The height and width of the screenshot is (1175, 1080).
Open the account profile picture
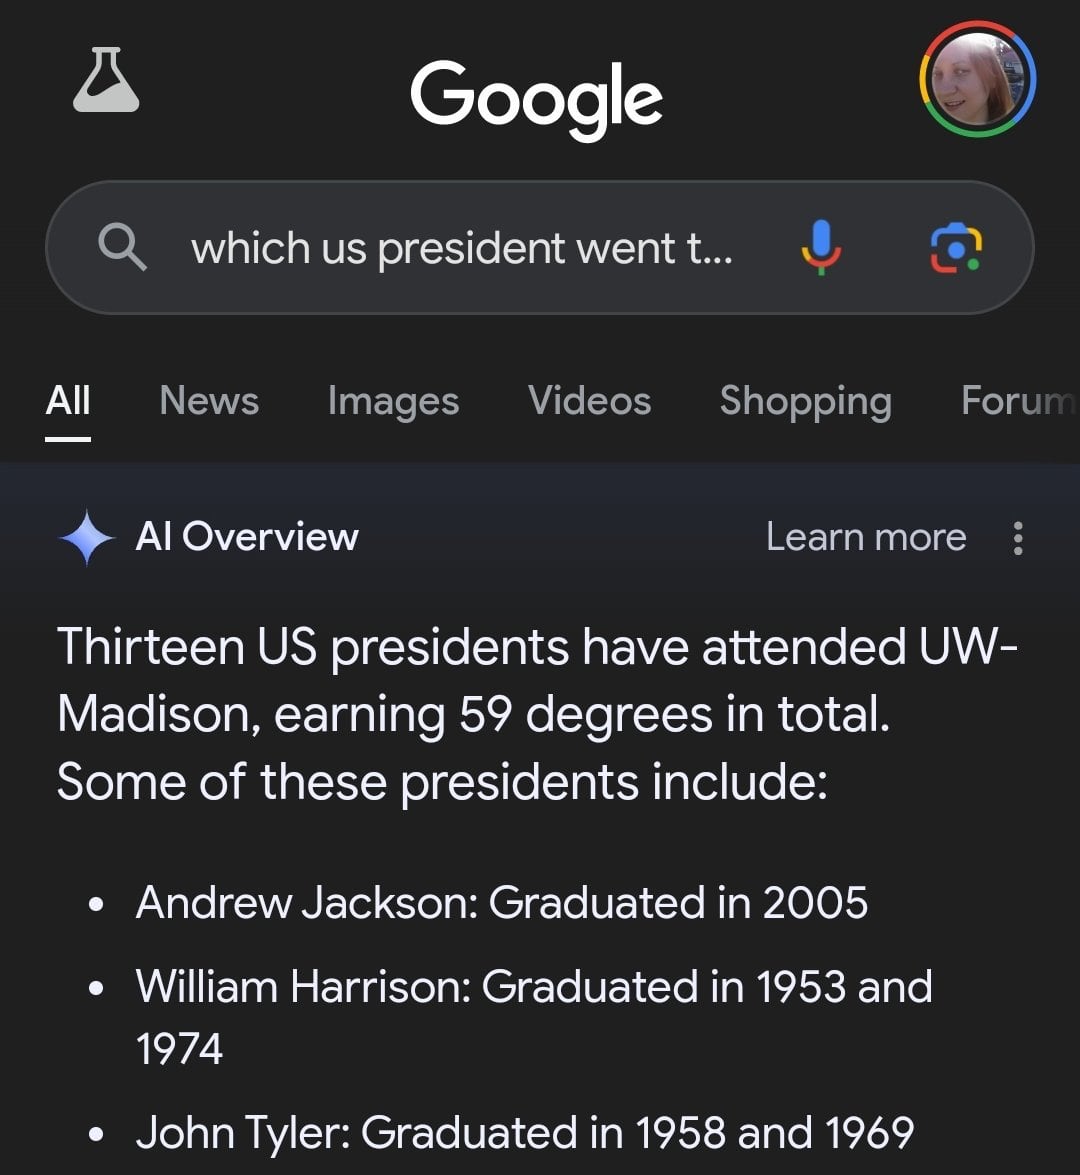pos(977,80)
